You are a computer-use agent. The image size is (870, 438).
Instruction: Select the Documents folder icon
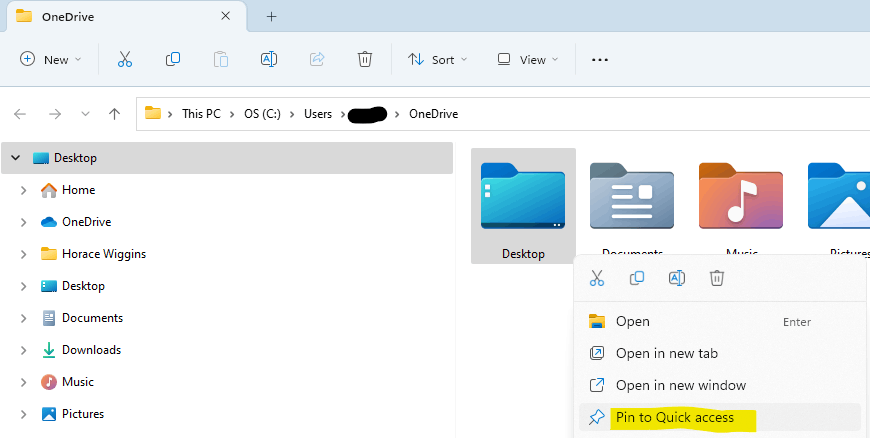(631, 195)
